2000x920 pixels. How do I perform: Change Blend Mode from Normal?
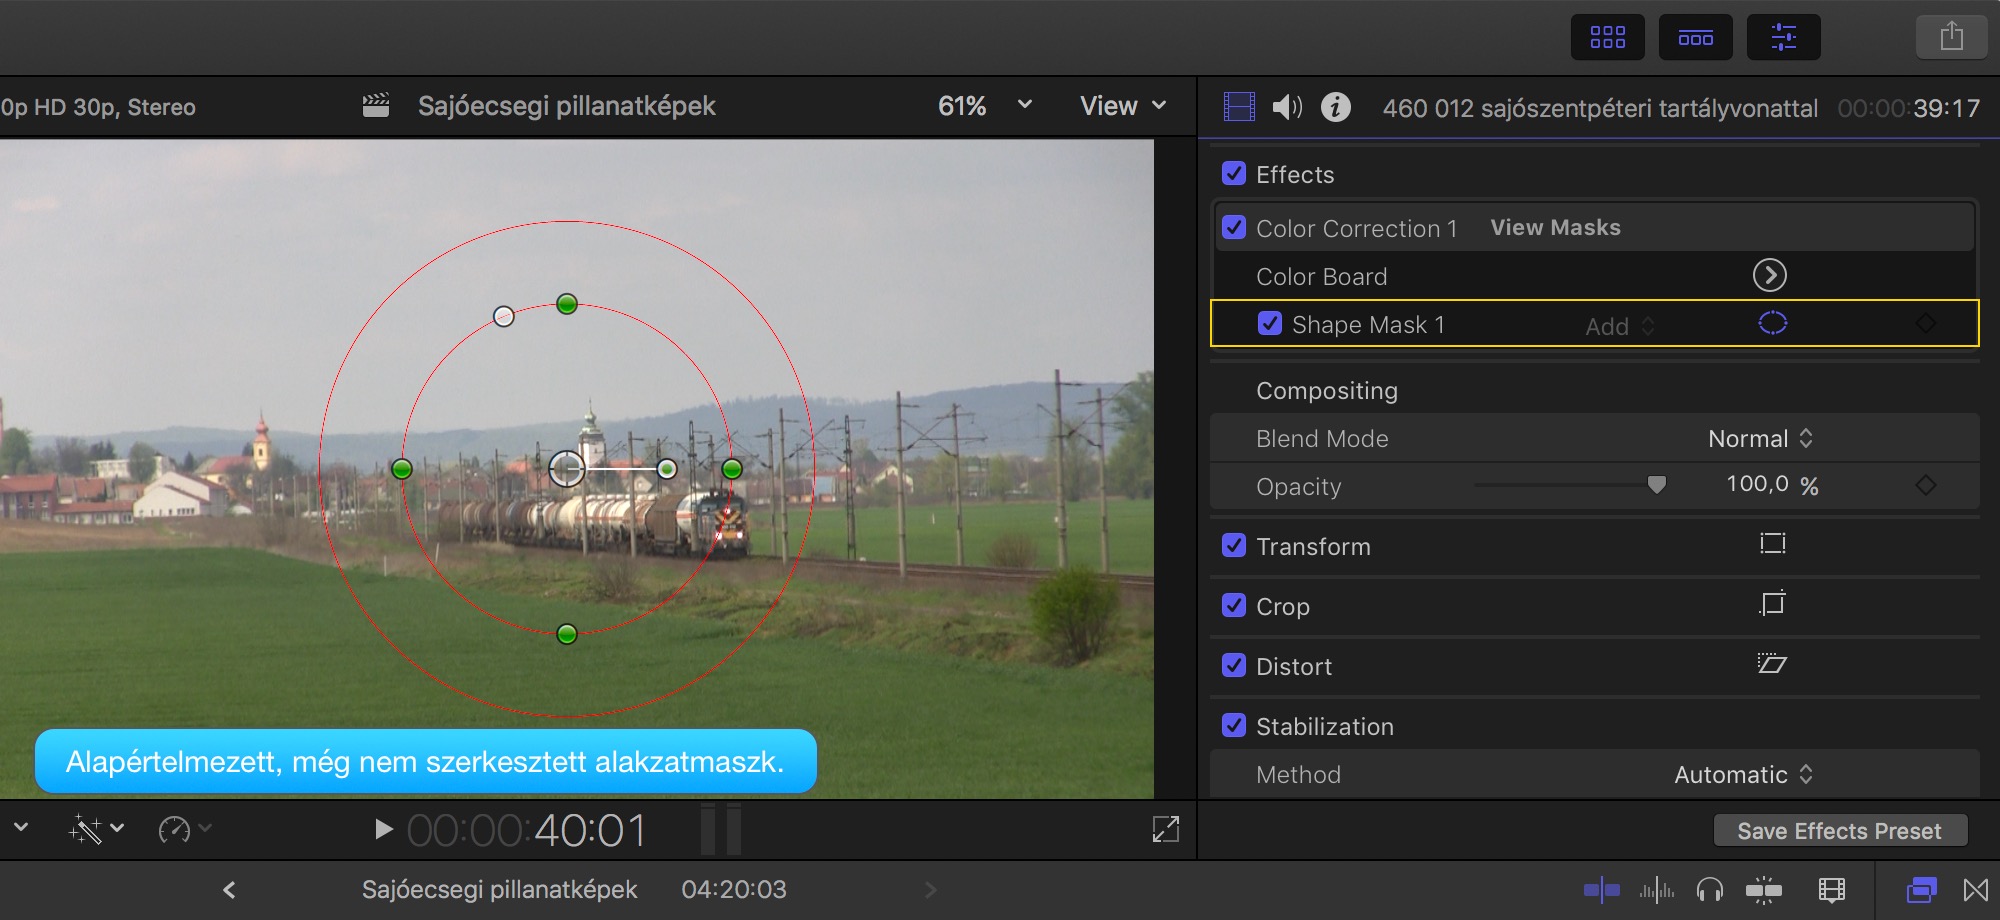point(1760,438)
